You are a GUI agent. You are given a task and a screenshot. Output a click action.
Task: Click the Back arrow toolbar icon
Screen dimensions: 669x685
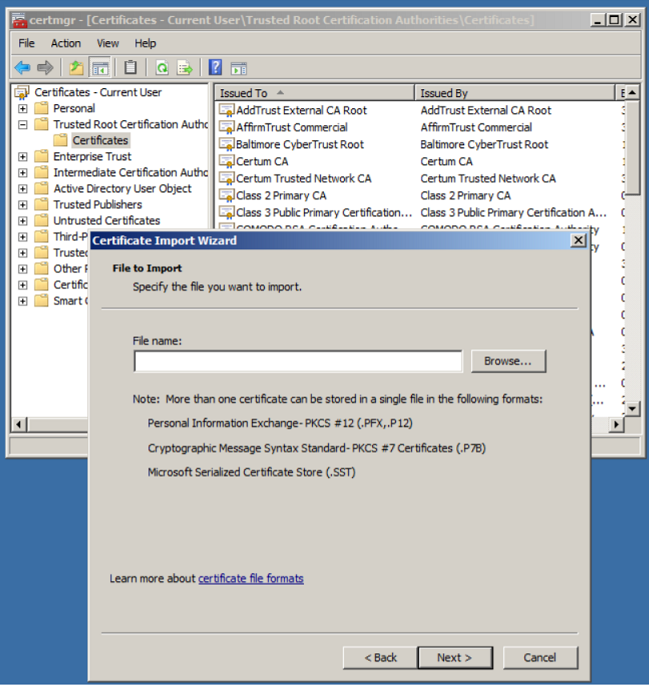(x=22, y=68)
